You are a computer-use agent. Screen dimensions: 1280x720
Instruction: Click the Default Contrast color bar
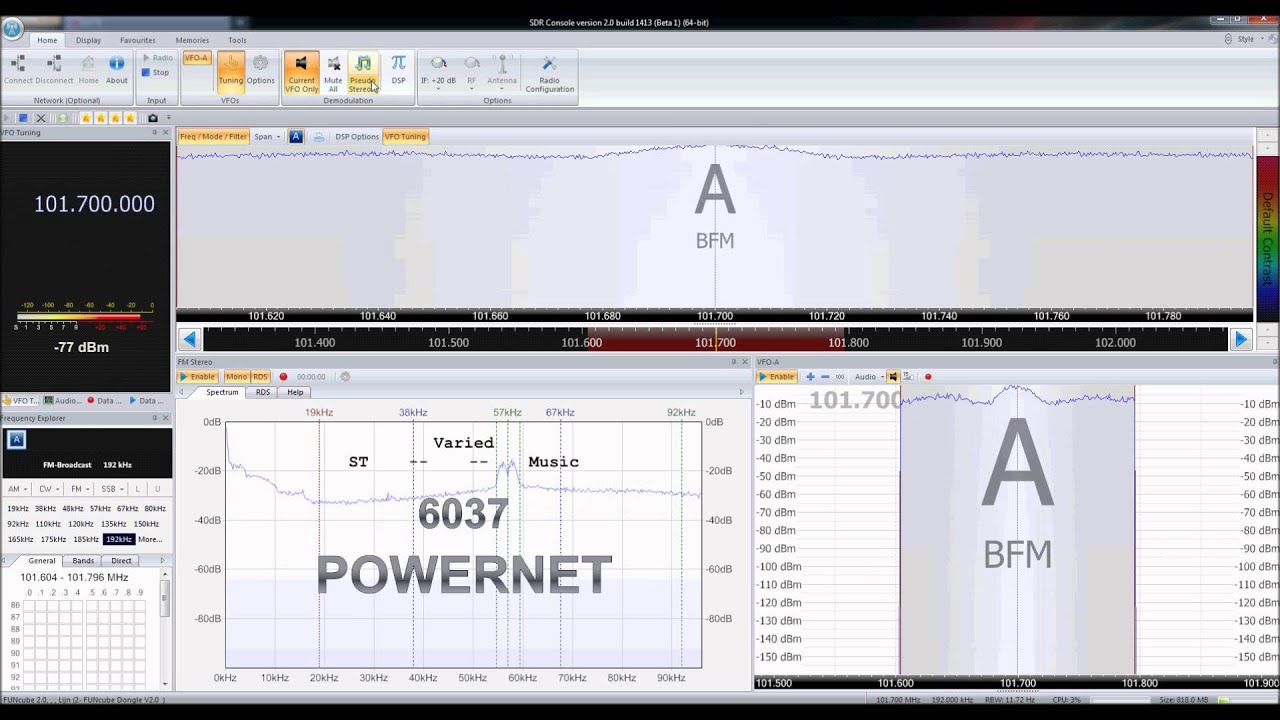tap(1266, 238)
